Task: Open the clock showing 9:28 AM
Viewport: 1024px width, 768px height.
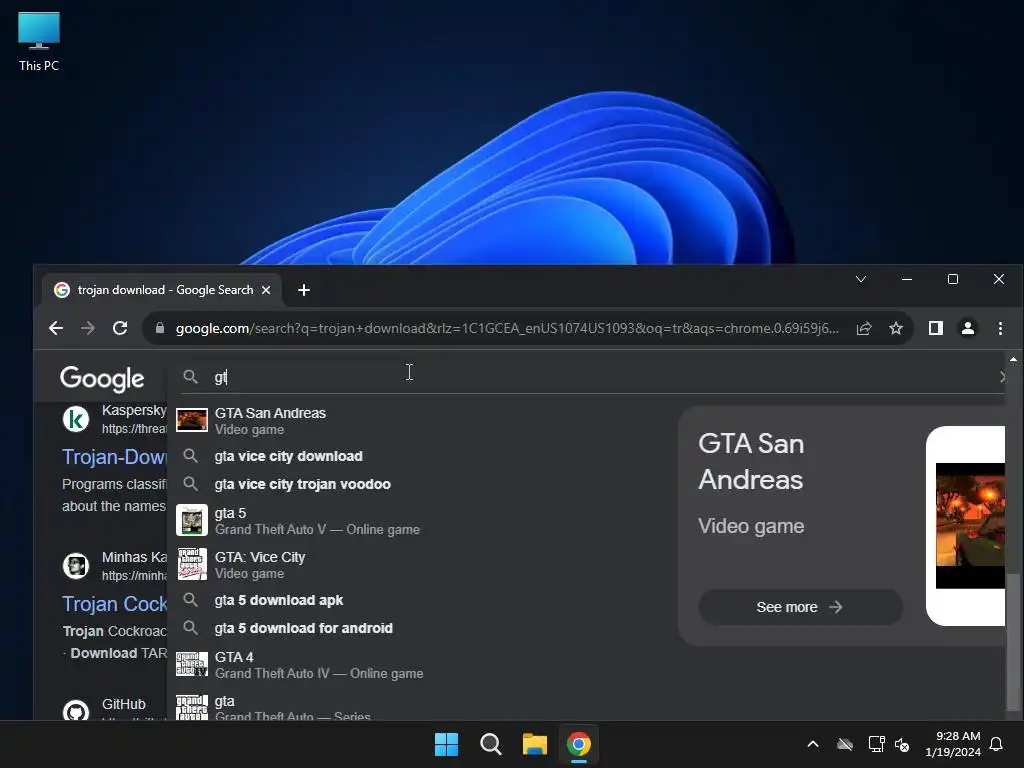Action: pyautogui.click(x=953, y=744)
